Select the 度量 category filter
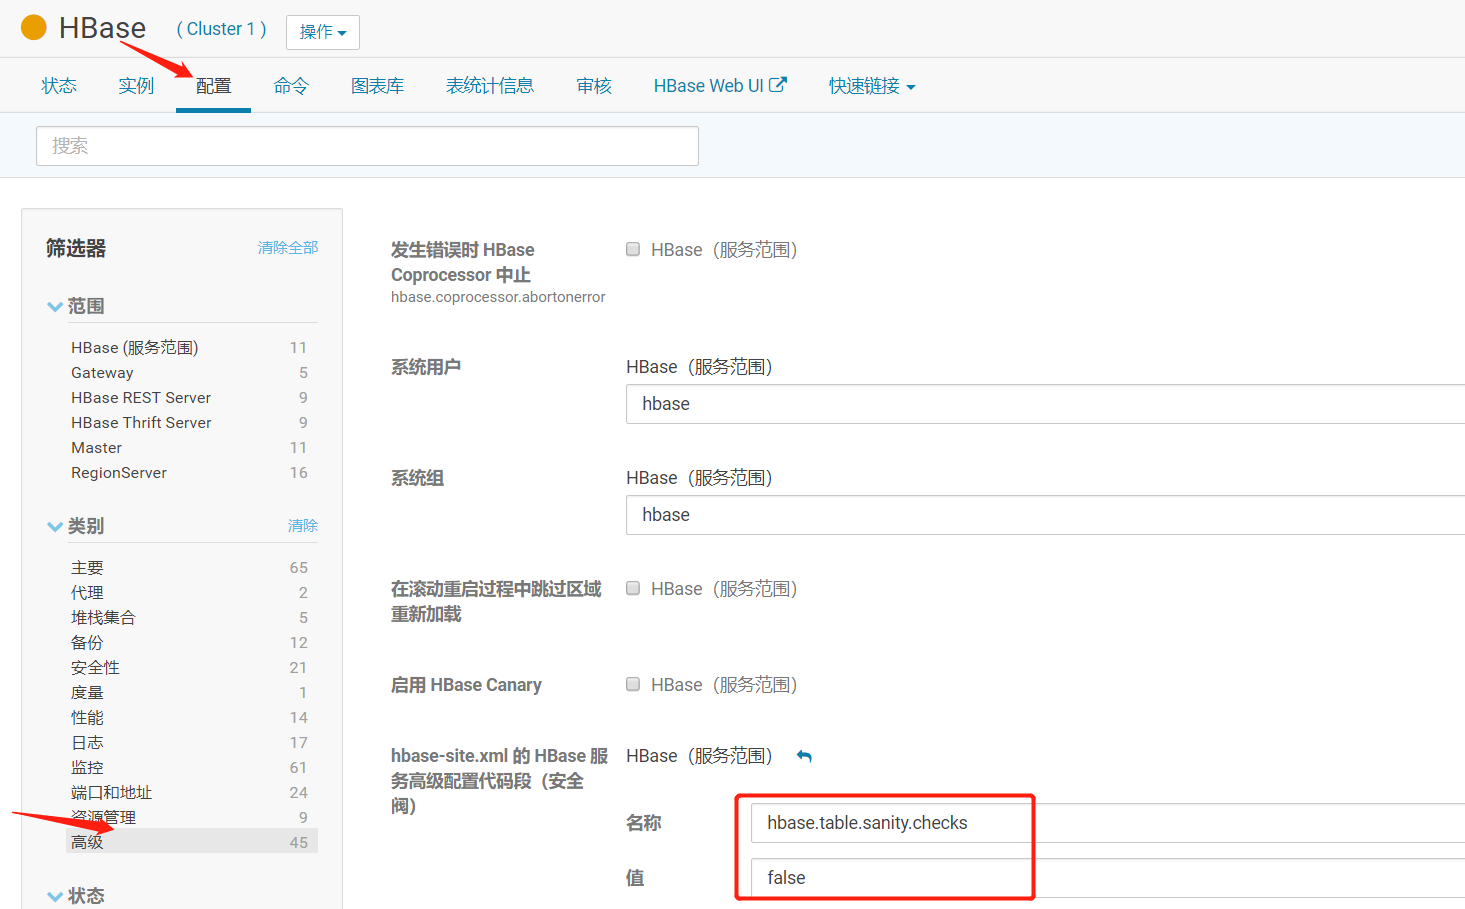The width and height of the screenshot is (1465, 909). (x=87, y=692)
